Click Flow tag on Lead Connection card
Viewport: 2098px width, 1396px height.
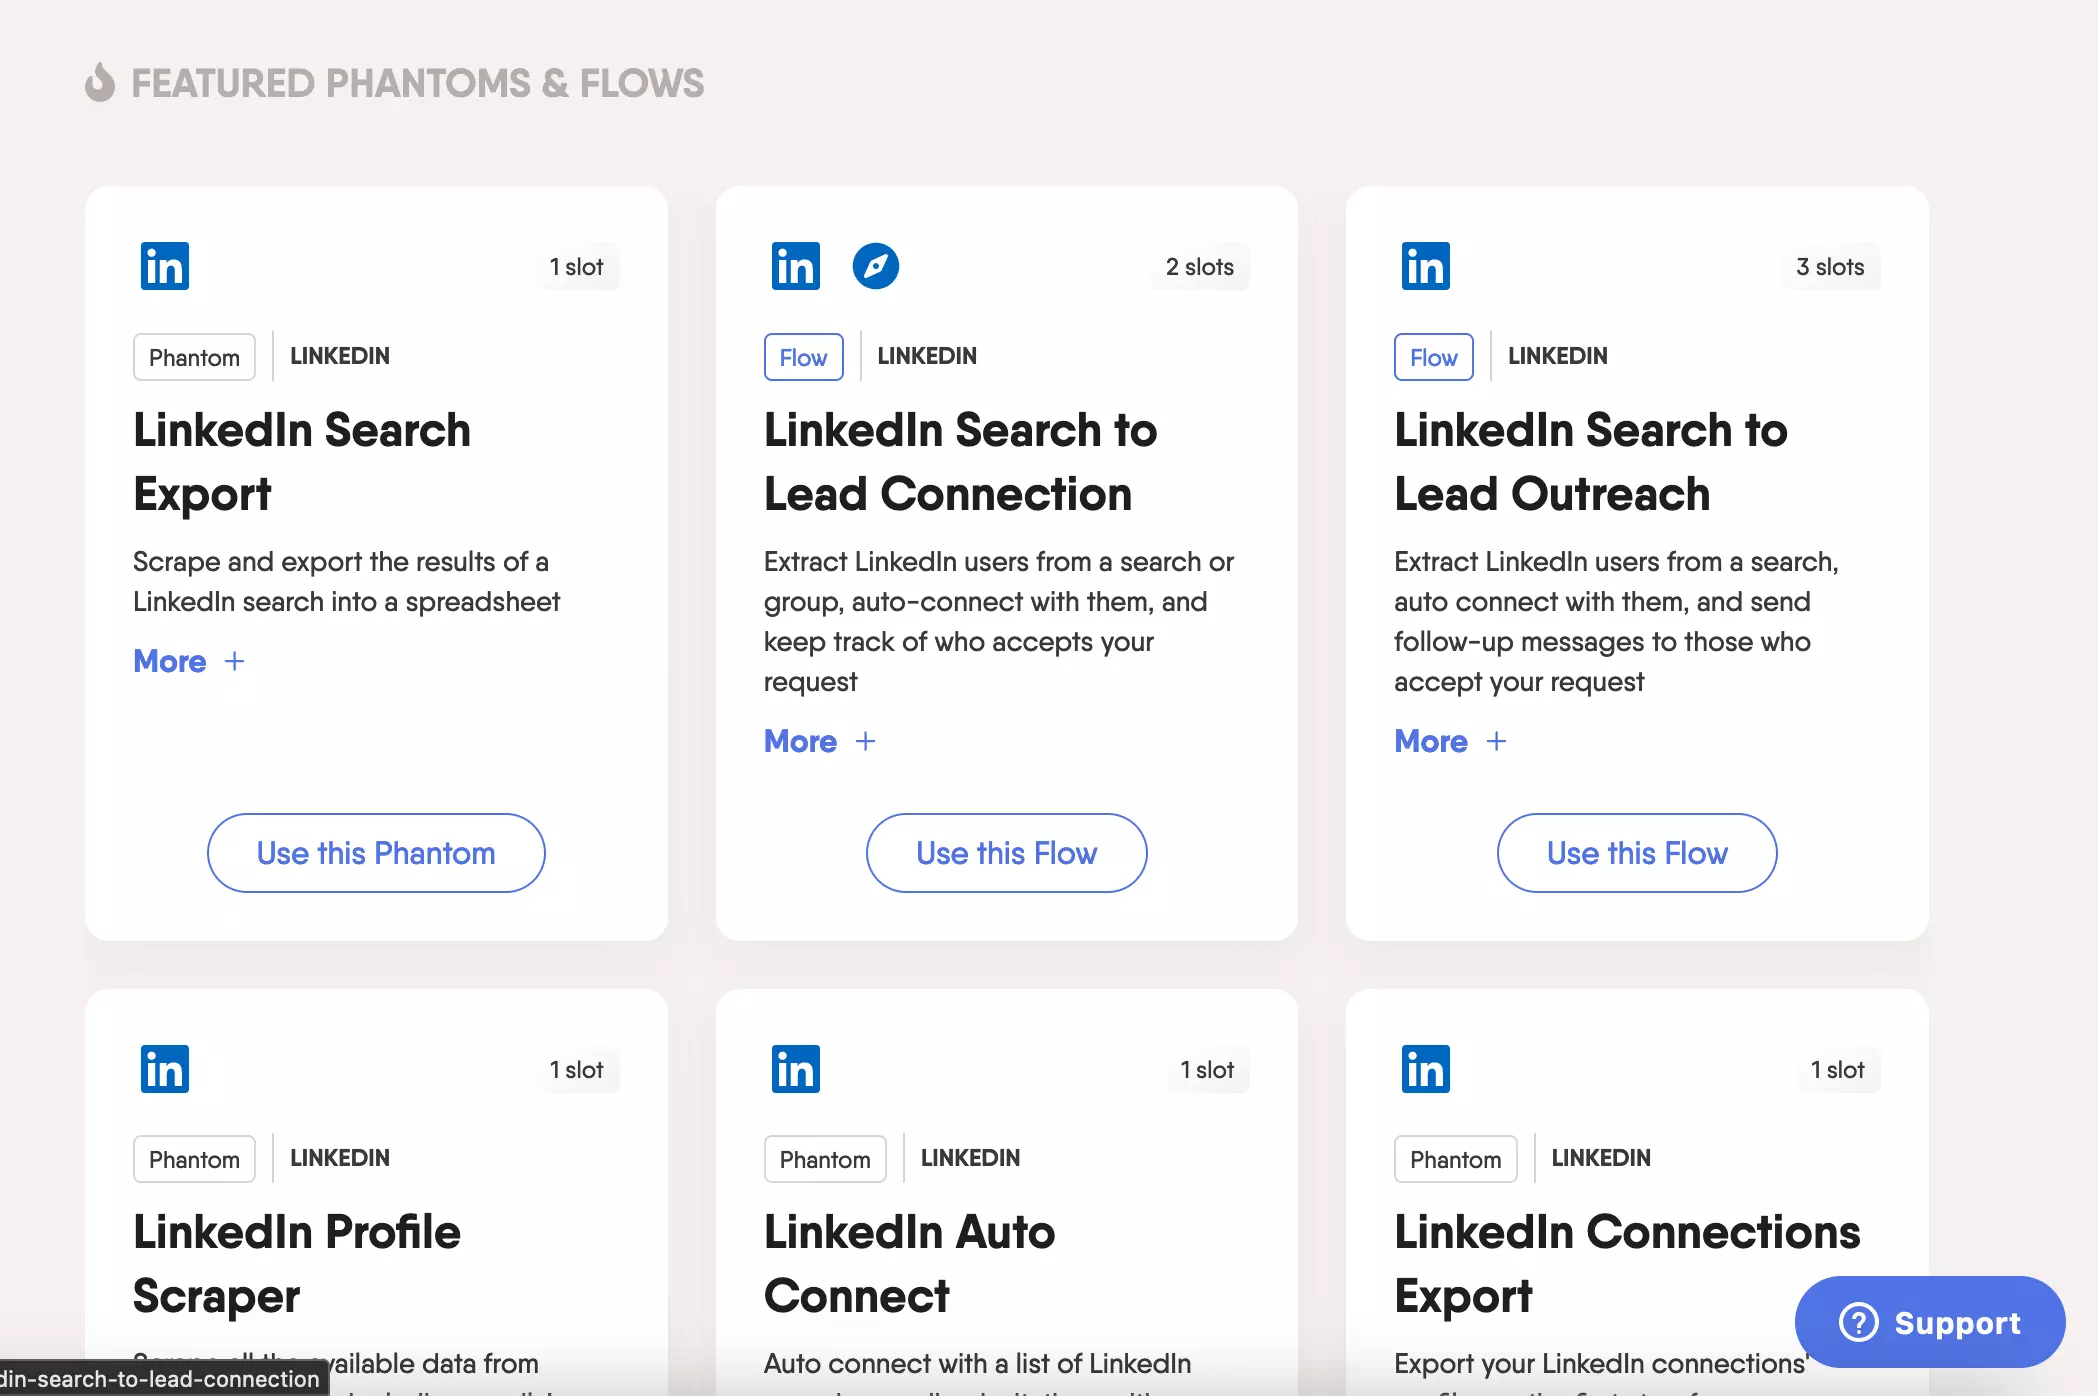point(803,357)
